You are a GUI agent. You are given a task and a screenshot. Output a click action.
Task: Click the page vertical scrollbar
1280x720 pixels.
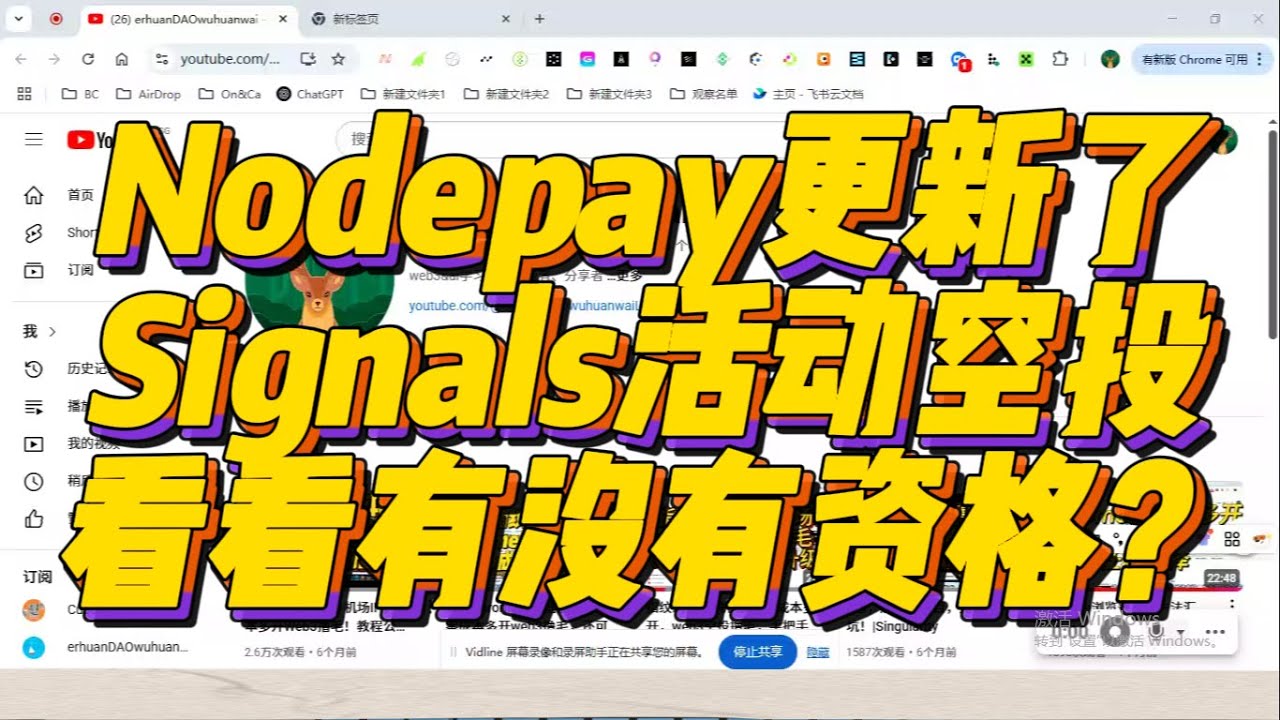[x=1272, y=235]
